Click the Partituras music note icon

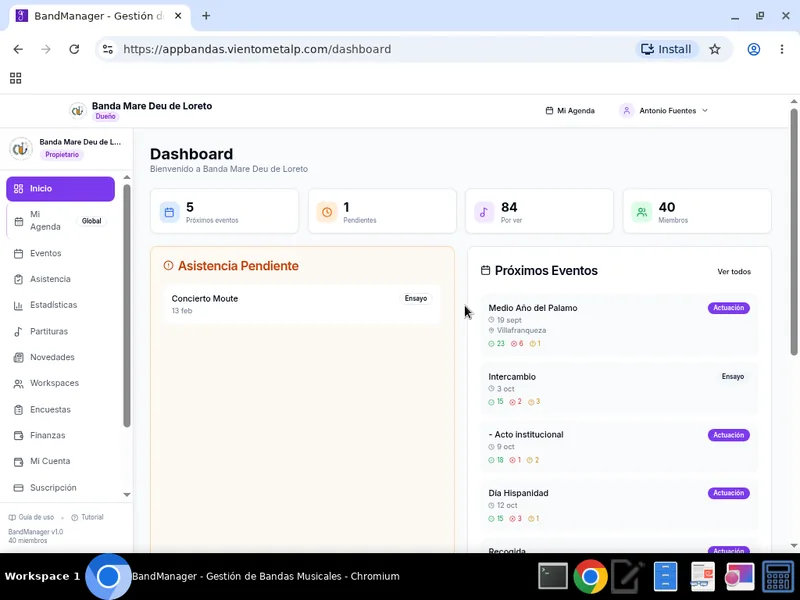click(18, 332)
